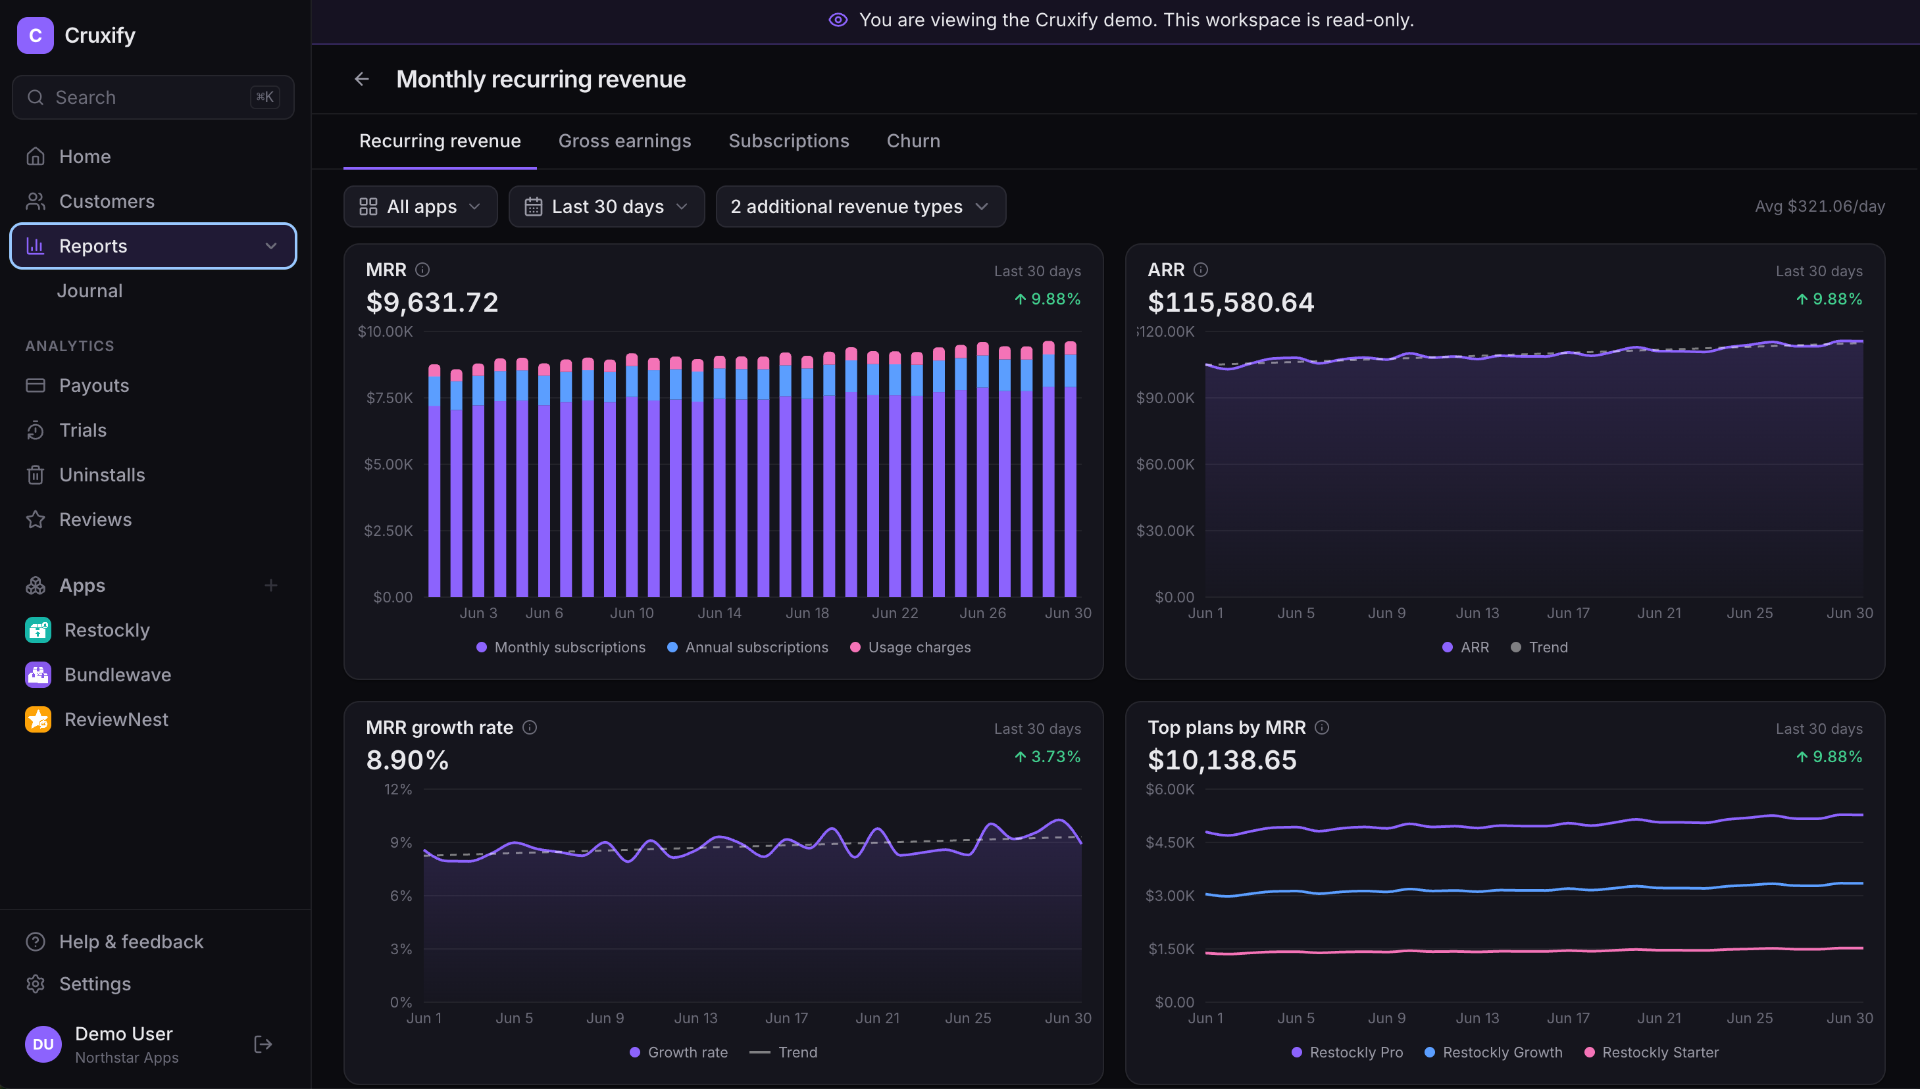The image size is (1920, 1089).
Task: Switch to the Recurring revenue tab
Action: [x=440, y=141]
